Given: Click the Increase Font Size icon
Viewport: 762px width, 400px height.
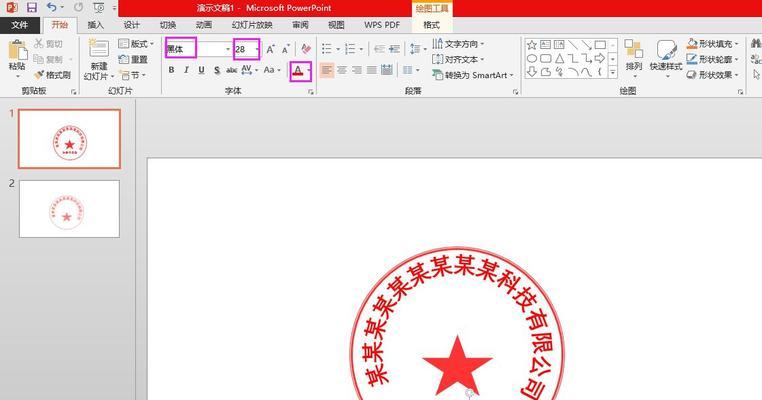Looking at the screenshot, I should click(x=270, y=49).
